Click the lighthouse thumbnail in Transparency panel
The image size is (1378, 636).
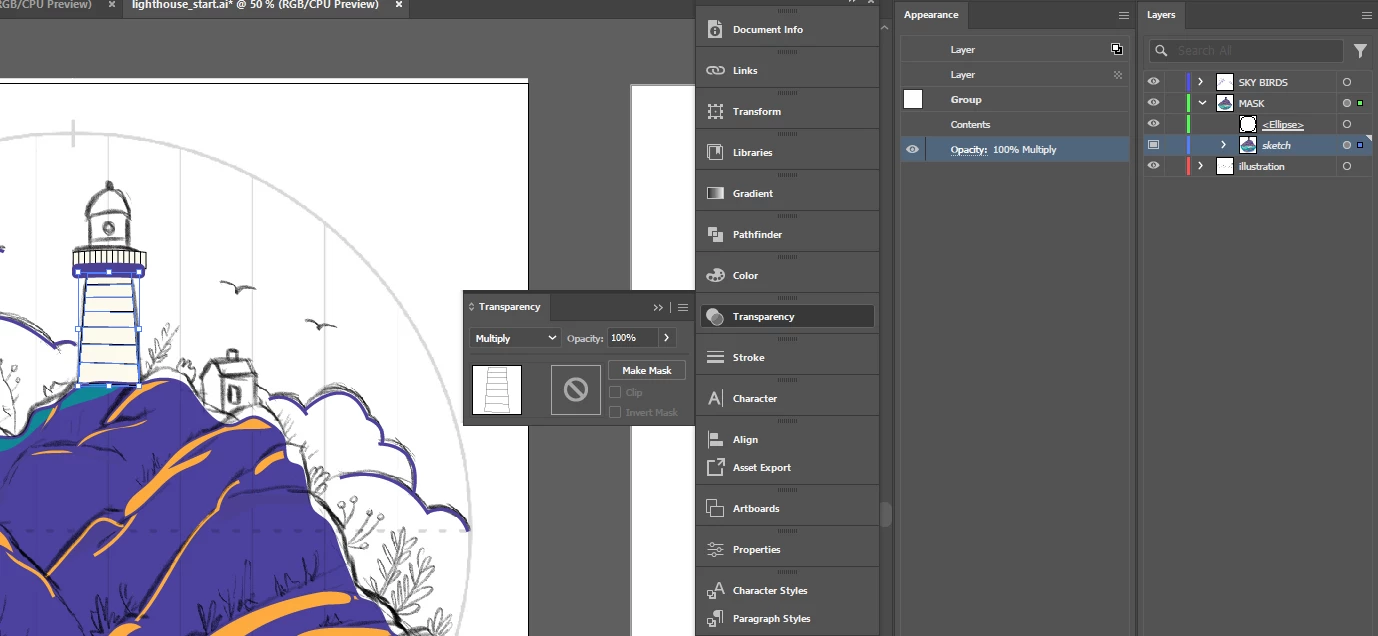coord(497,390)
